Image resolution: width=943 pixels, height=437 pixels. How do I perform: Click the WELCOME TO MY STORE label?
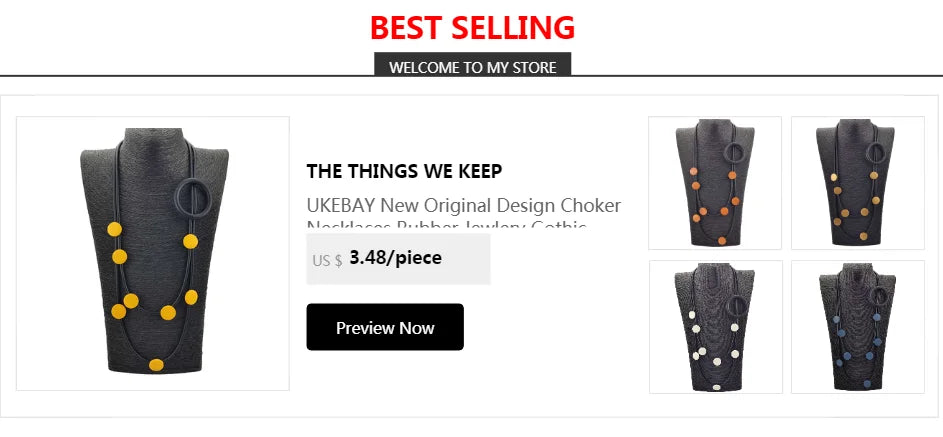coord(472,67)
